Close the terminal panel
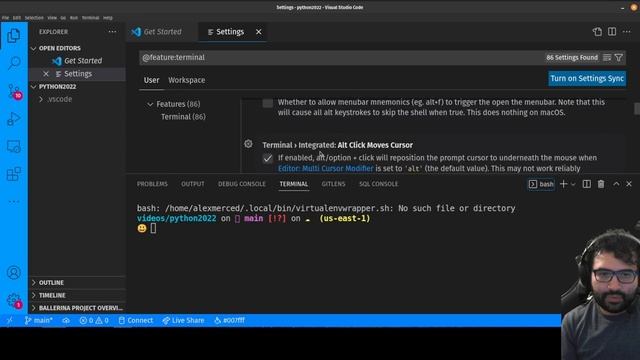This screenshot has height=360, width=640. pyautogui.click(x=629, y=184)
